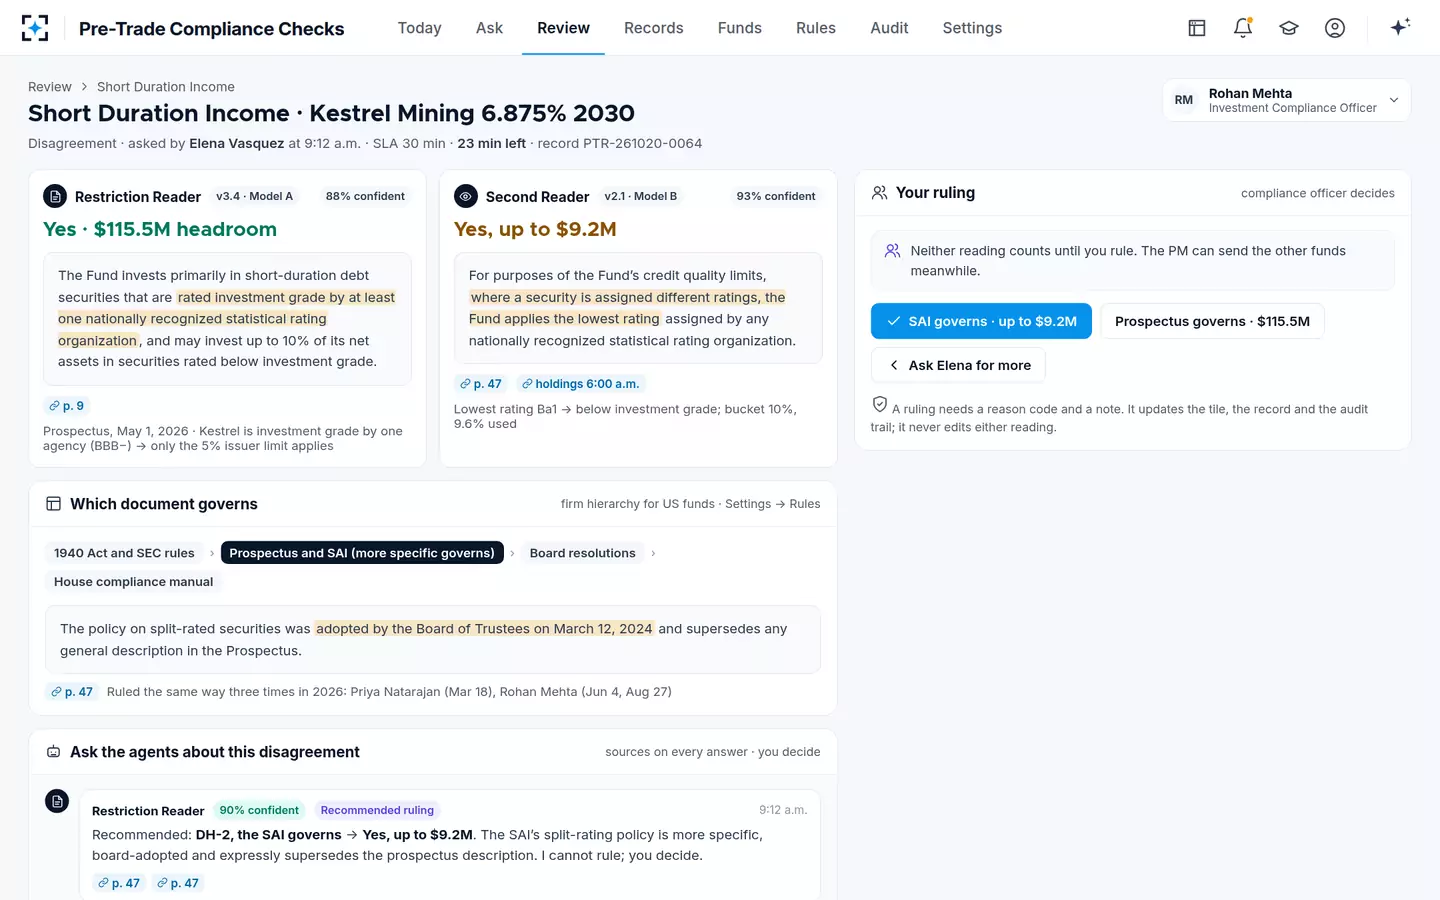This screenshot has height=900, width=1440.
Task: Open the Settings tab
Action: click(x=972, y=28)
